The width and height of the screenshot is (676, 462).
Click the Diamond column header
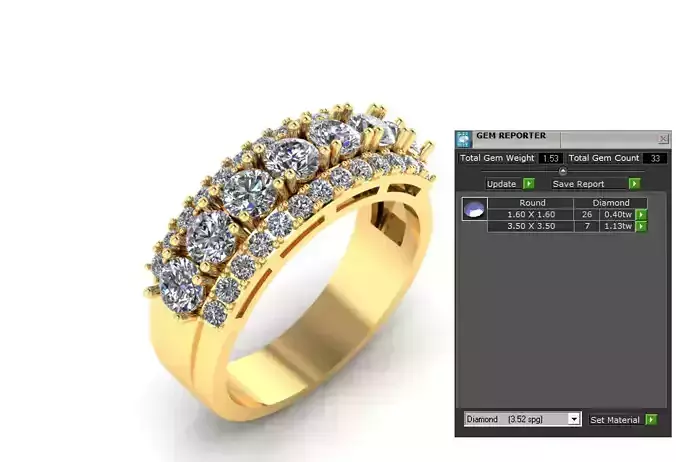click(x=610, y=203)
